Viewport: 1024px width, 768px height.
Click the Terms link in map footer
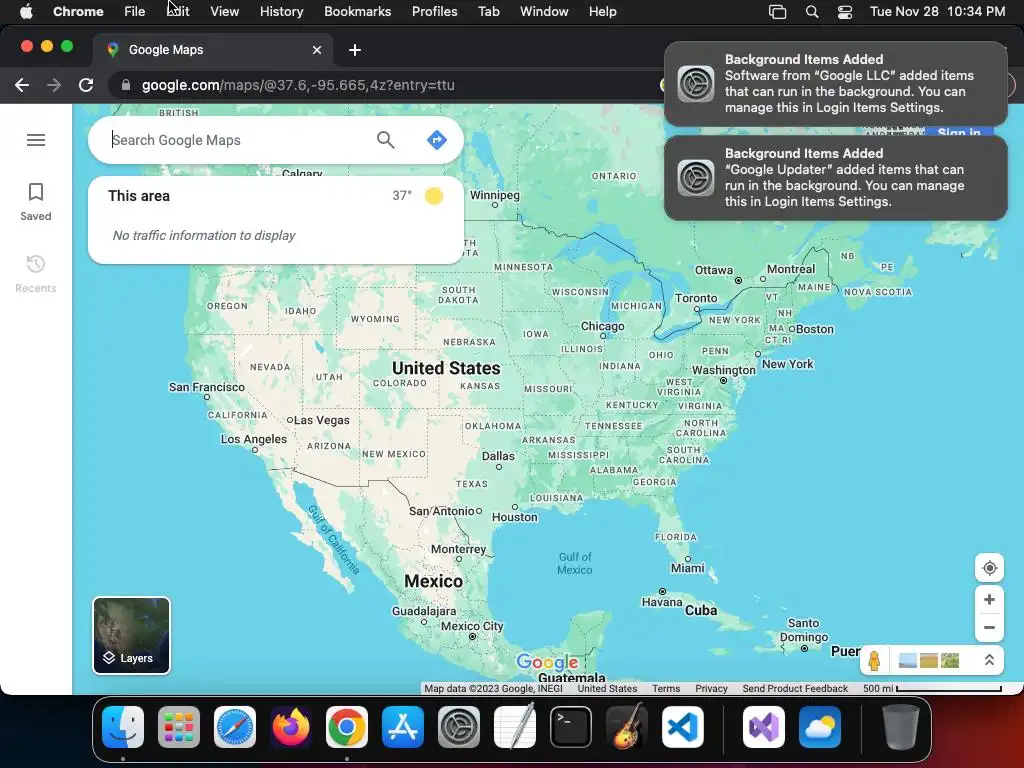tap(665, 688)
